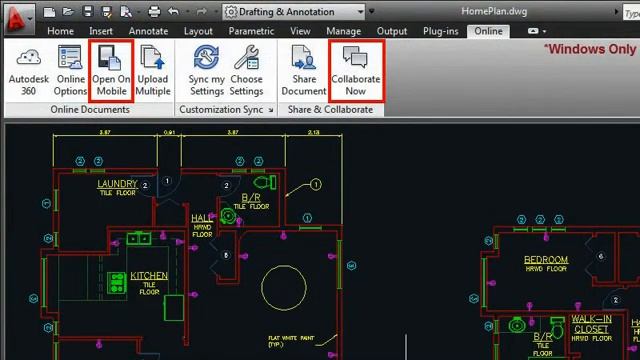Click the Customization Sync panel title
Image resolution: width=640 pixels, height=360 pixels.
(x=221, y=109)
